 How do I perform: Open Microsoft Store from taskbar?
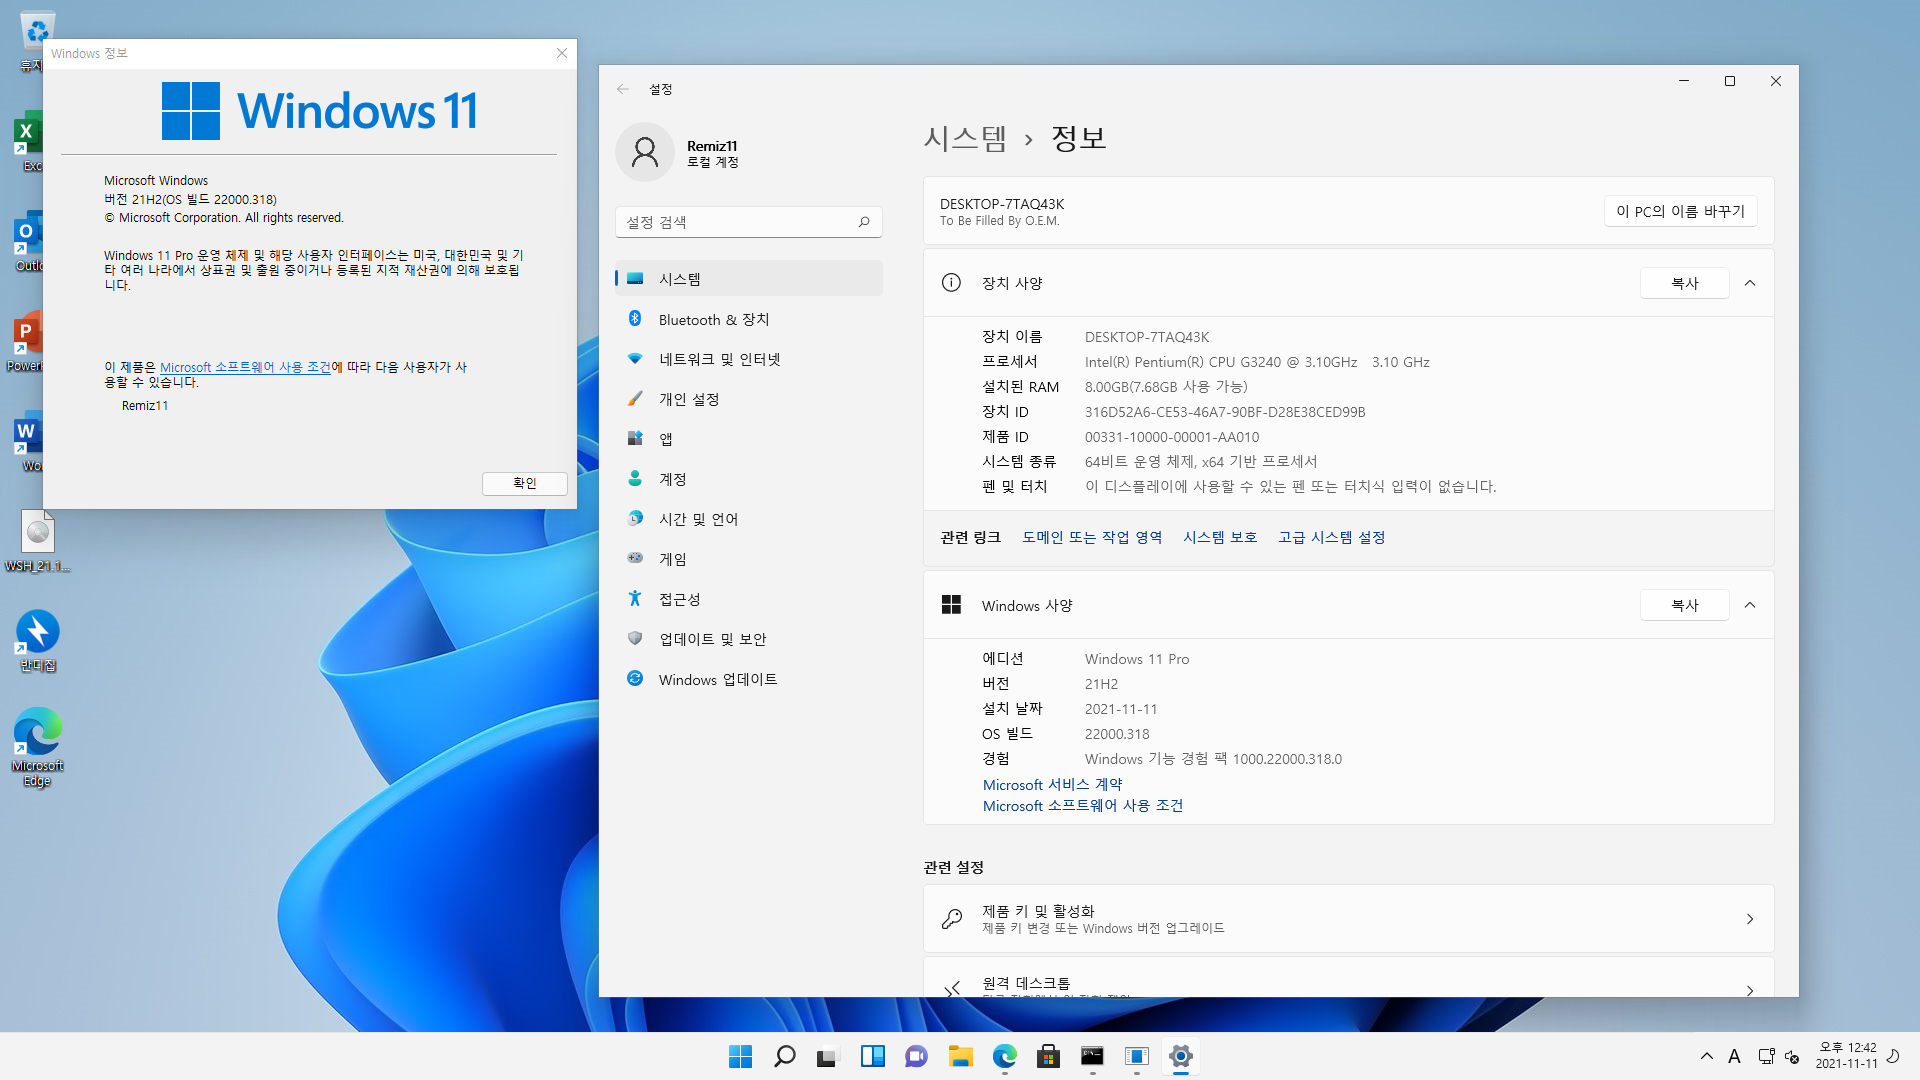point(1048,1056)
